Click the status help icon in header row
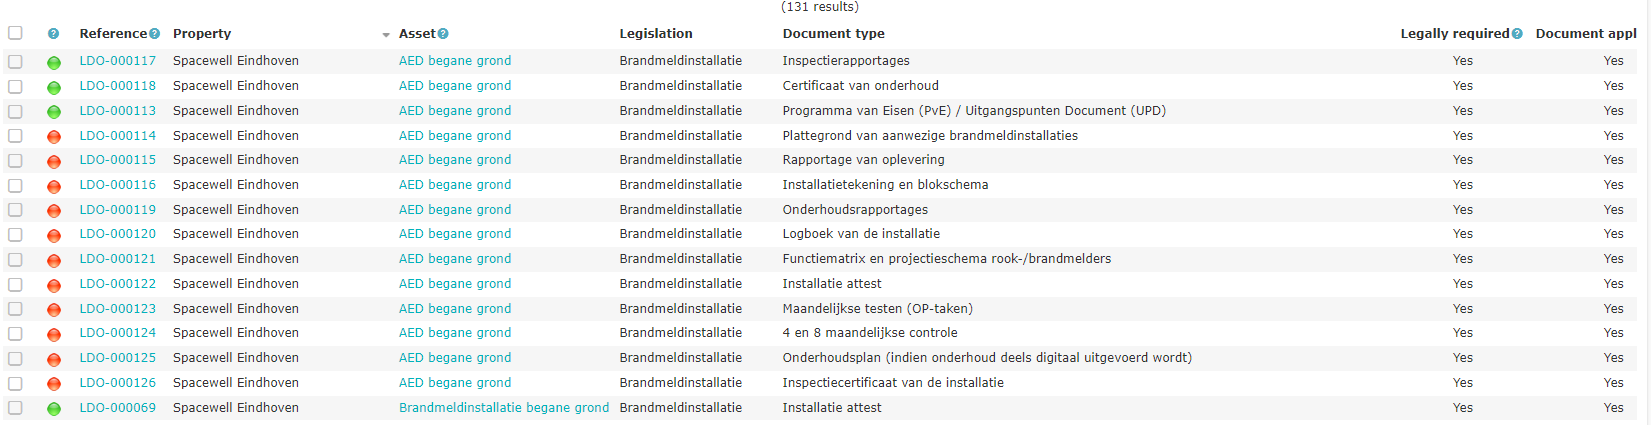This screenshot has width=1651, height=425. click(x=54, y=34)
